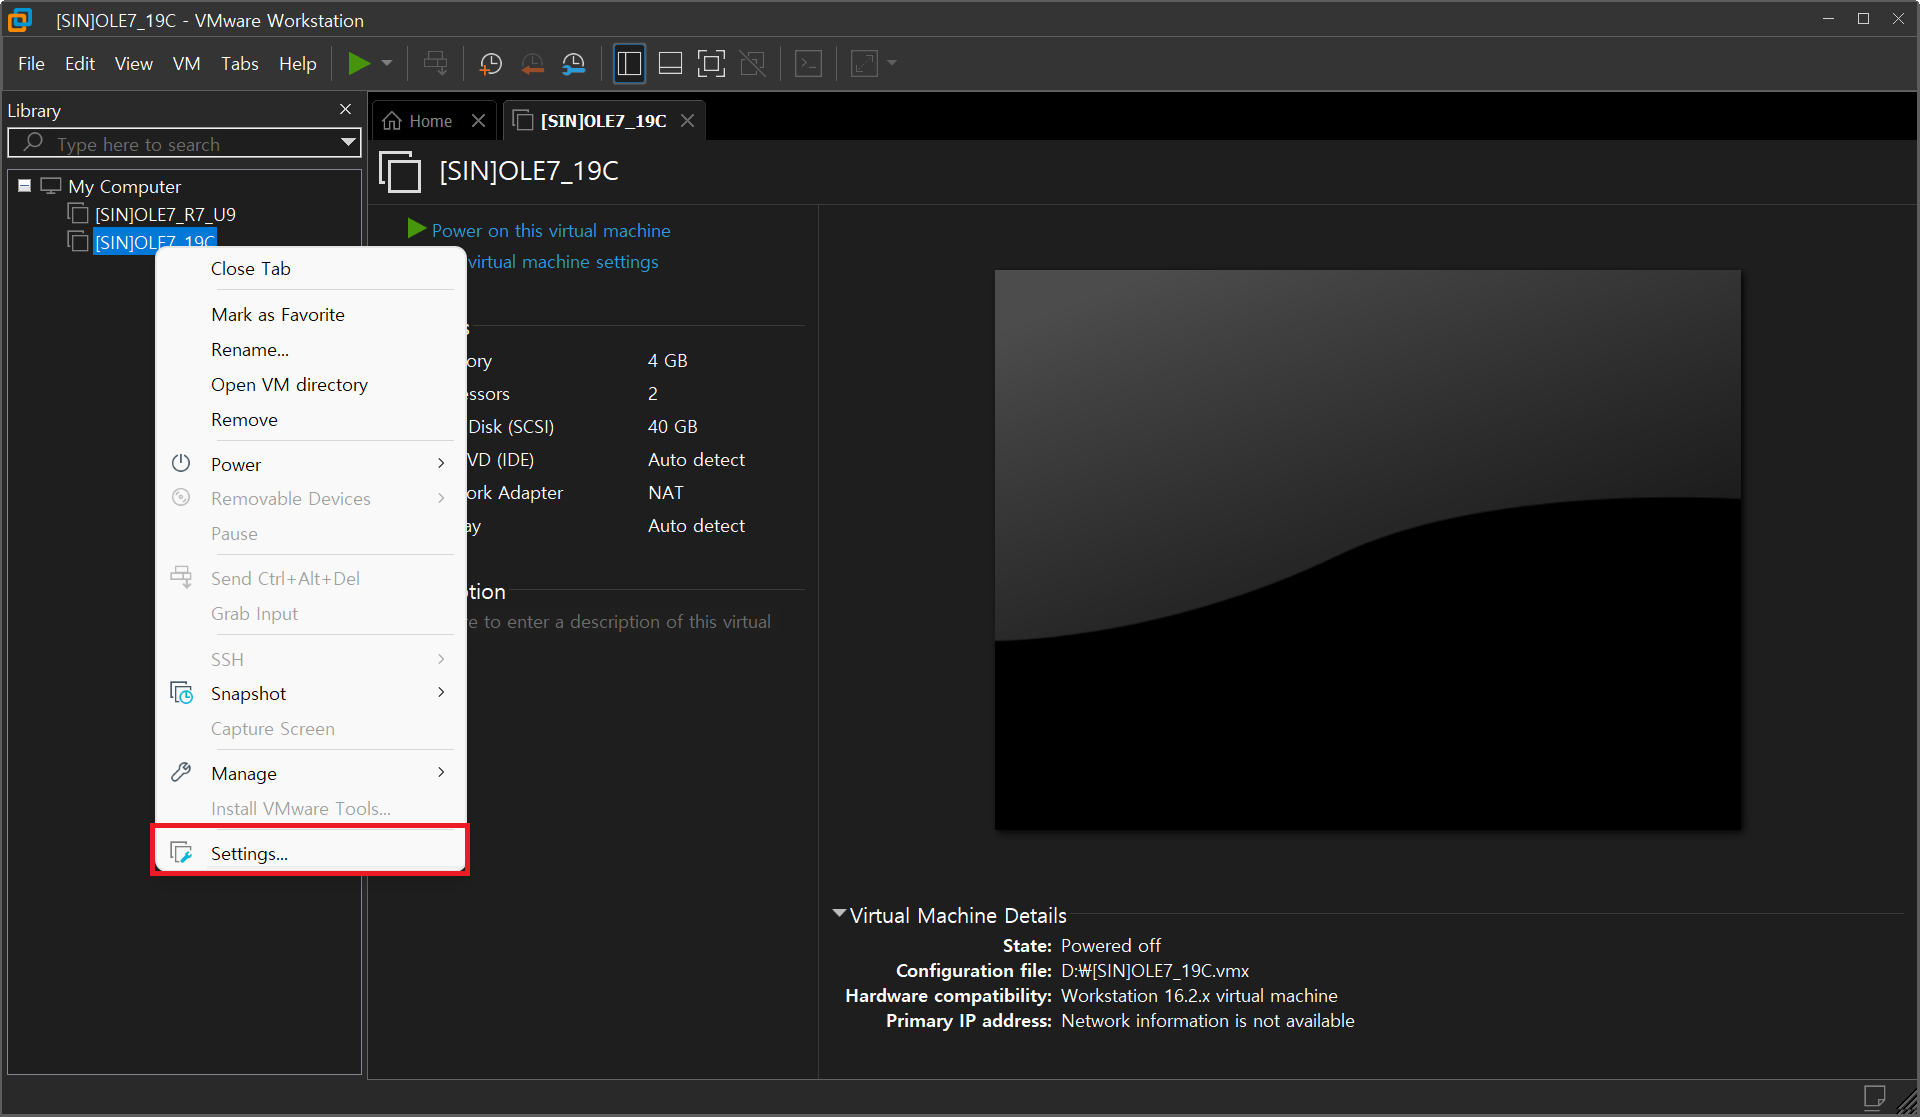Image resolution: width=1920 pixels, height=1117 pixels.
Task: Open the power options dropdown arrow
Action: tap(387, 64)
